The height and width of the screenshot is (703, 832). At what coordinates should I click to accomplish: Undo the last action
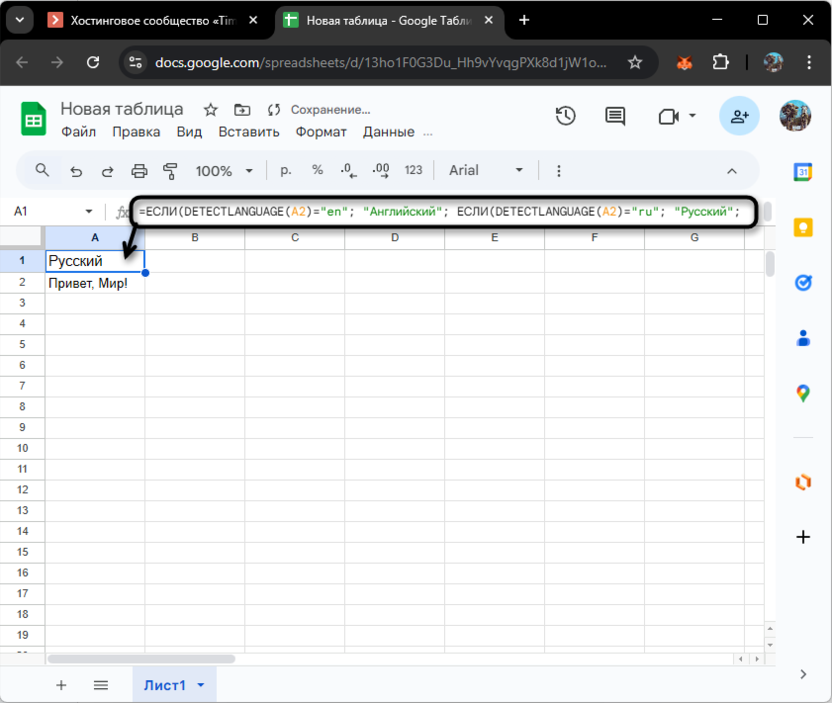[x=76, y=171]
